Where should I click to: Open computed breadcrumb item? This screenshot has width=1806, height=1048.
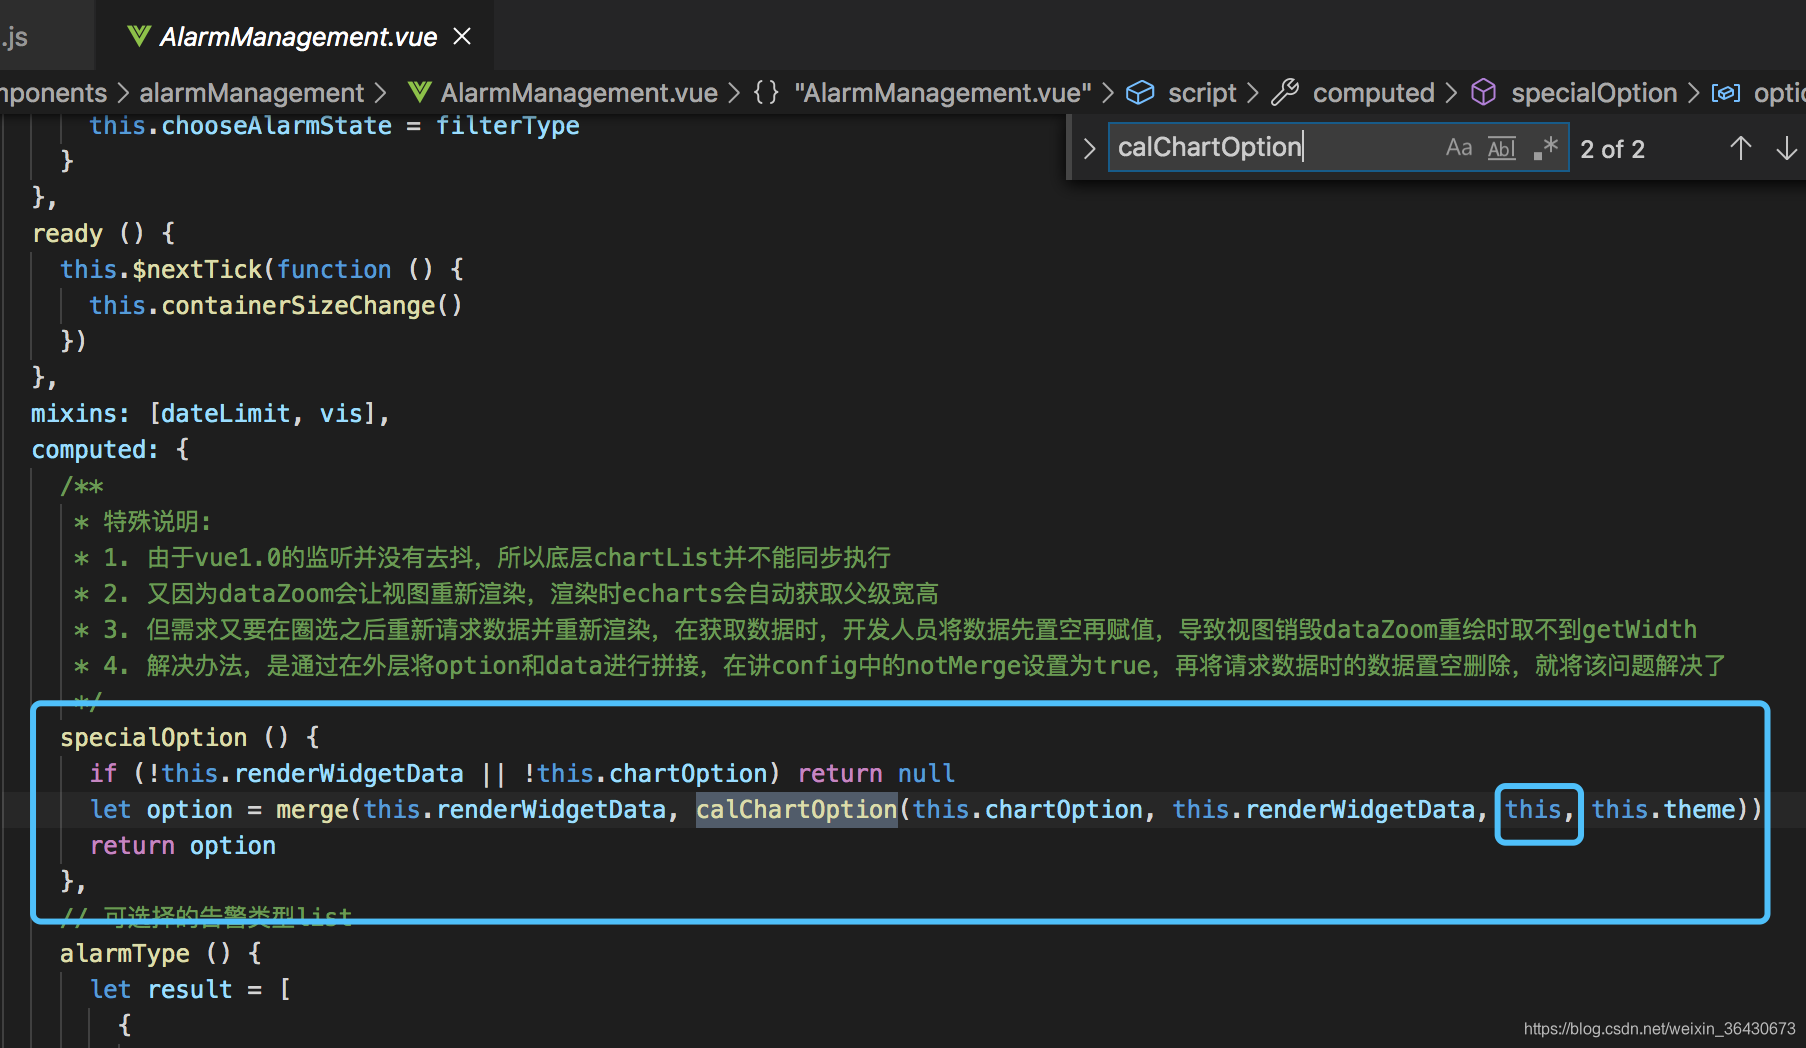tap(1373, 93)
